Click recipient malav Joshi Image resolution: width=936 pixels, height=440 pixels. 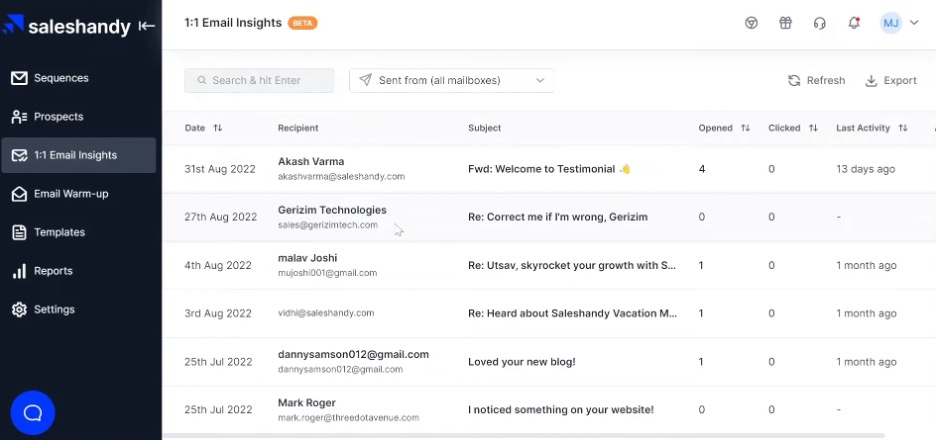tap(307, 258)
